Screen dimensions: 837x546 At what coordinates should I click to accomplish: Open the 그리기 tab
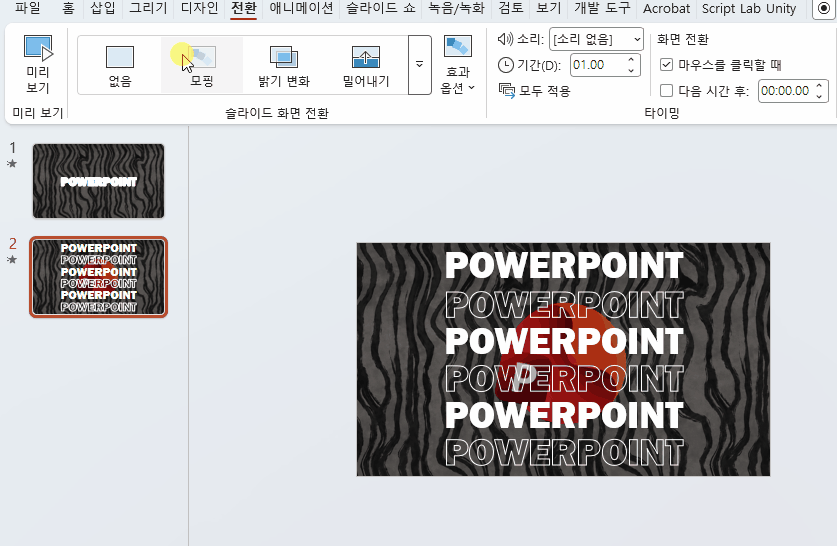[x=148, y=8]
